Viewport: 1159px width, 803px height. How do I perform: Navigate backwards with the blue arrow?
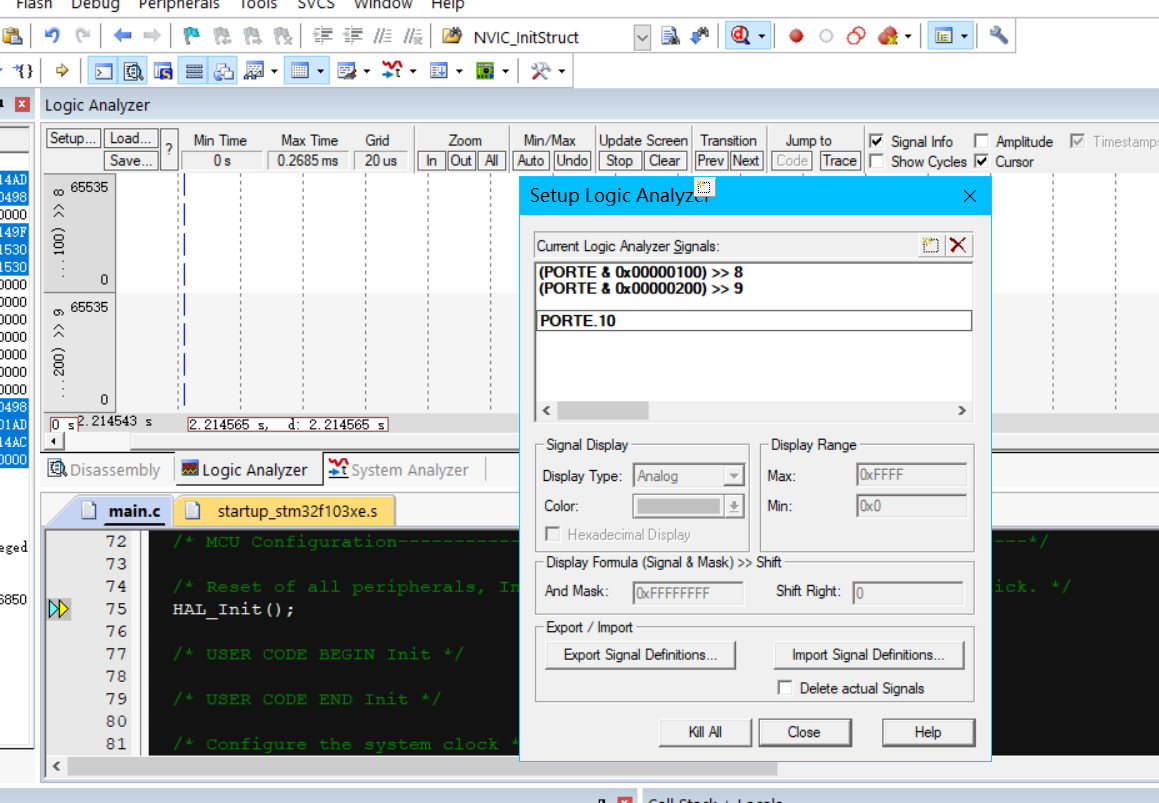(x=123, y=35)
